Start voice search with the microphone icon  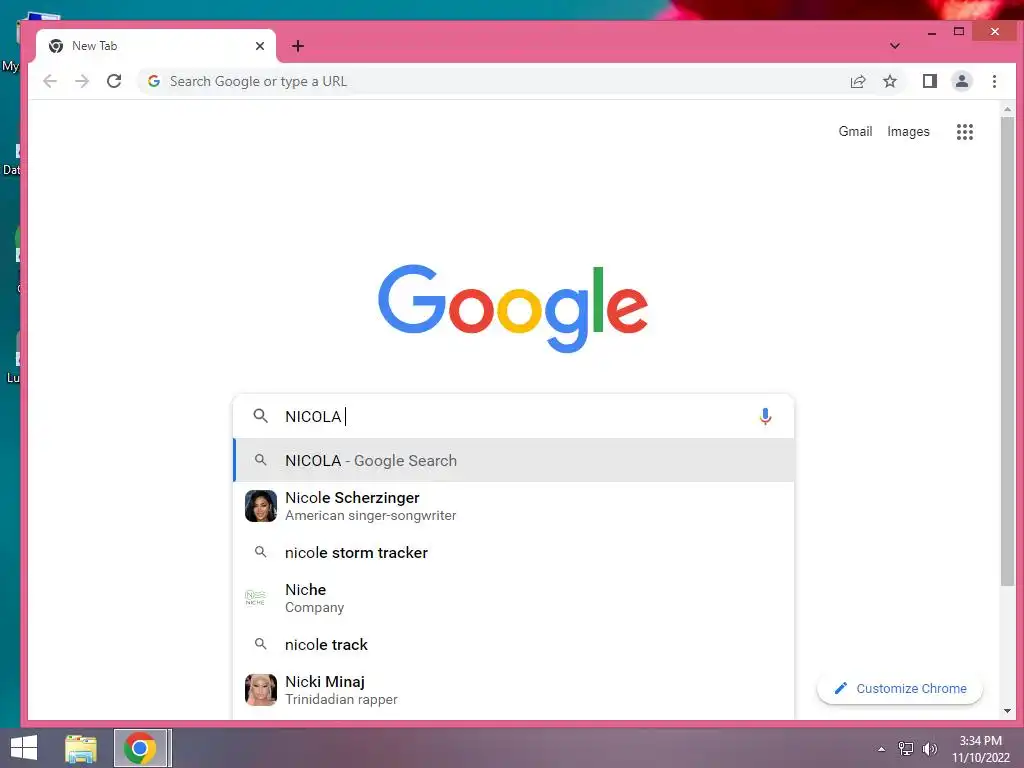[x=765, y=416]
